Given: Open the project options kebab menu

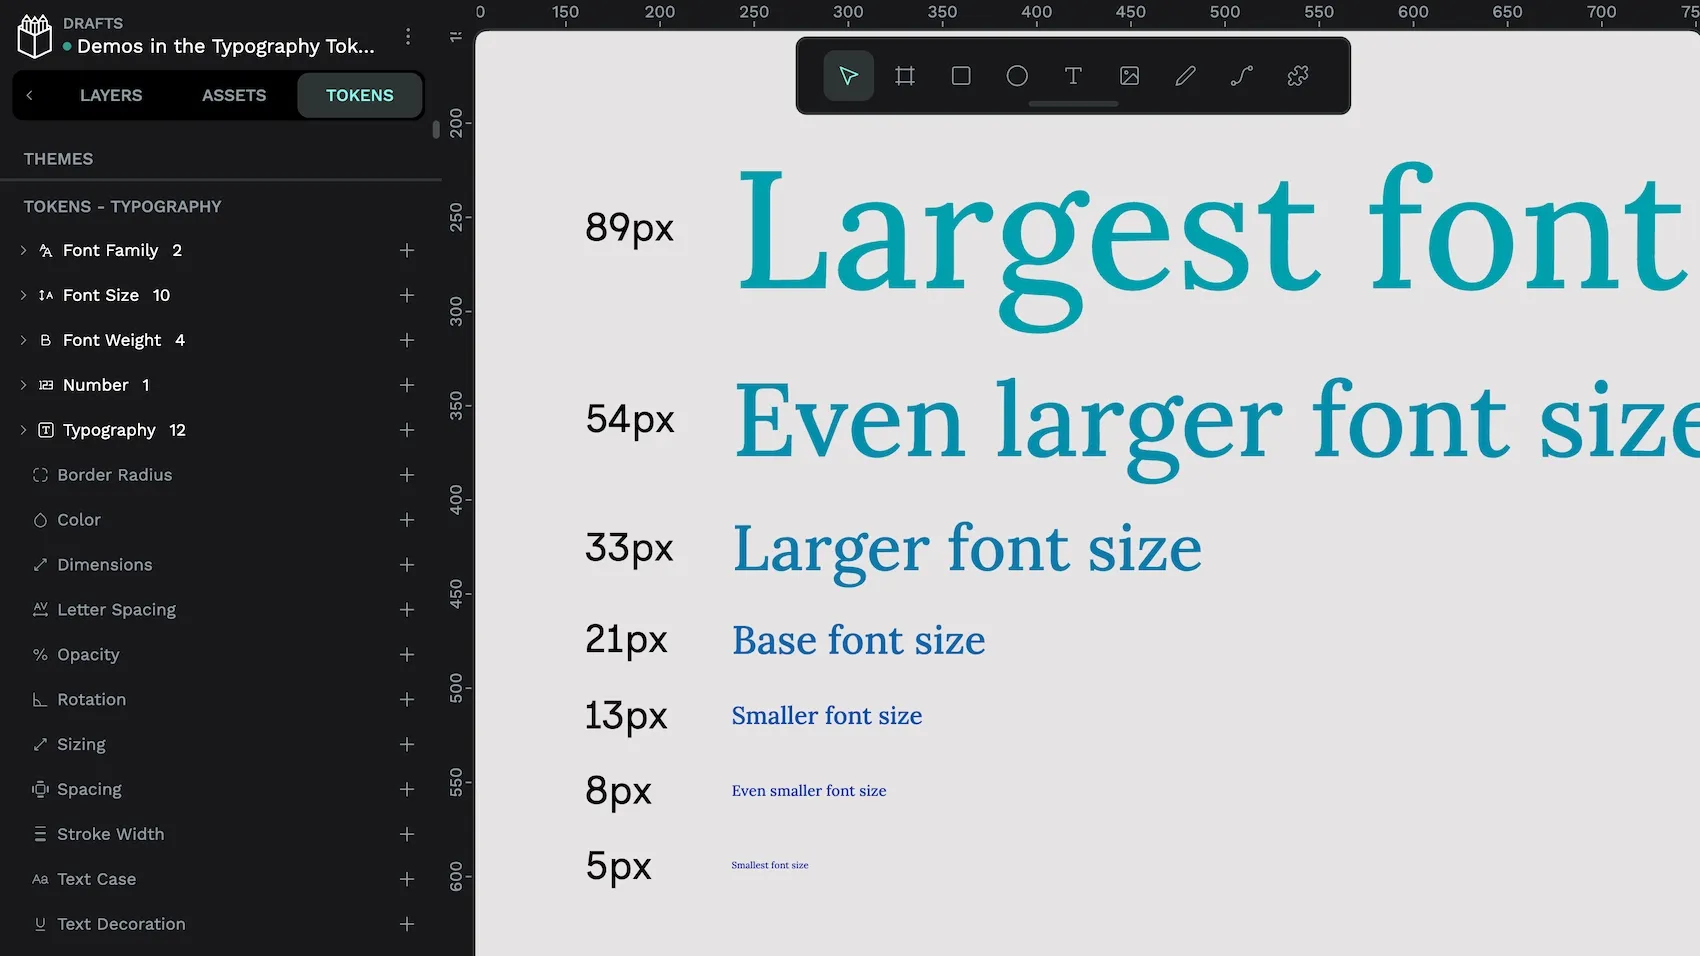Looking at the screenshot, I should click(x=407, y=35).
